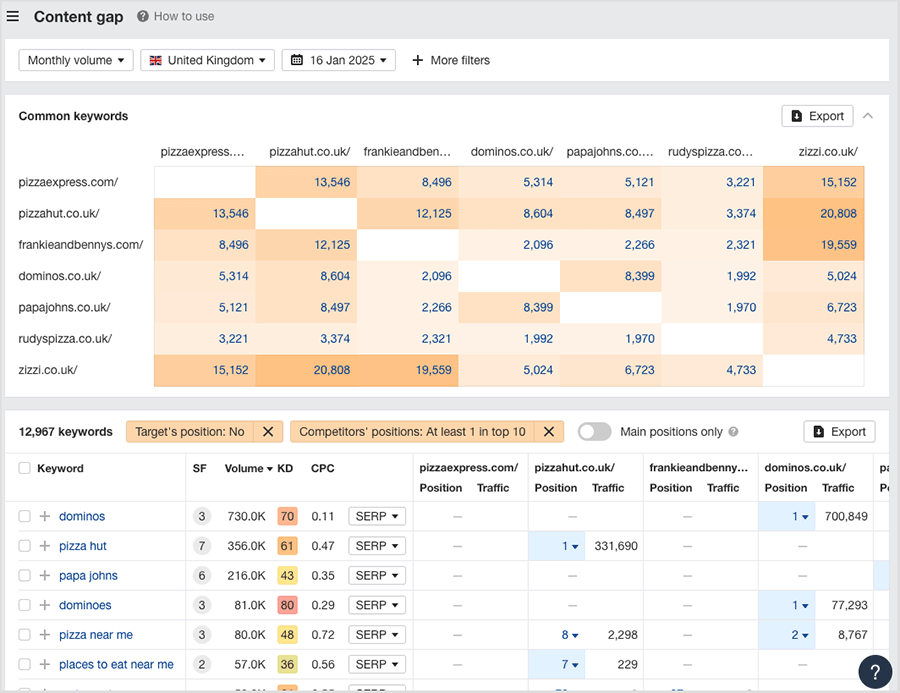Click More filters button

coord(451,60)
